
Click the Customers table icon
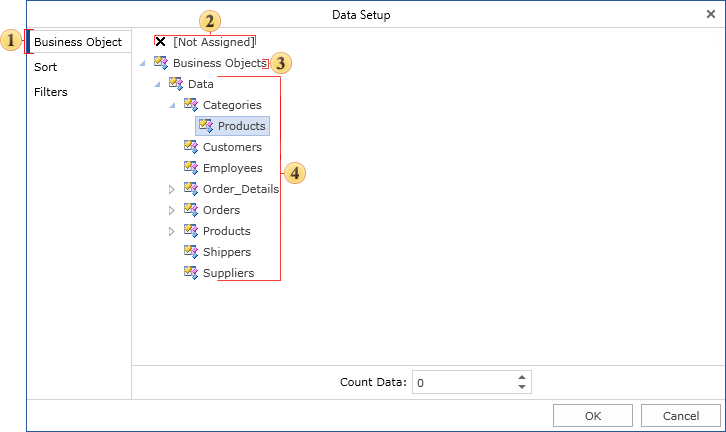point(191,147)
